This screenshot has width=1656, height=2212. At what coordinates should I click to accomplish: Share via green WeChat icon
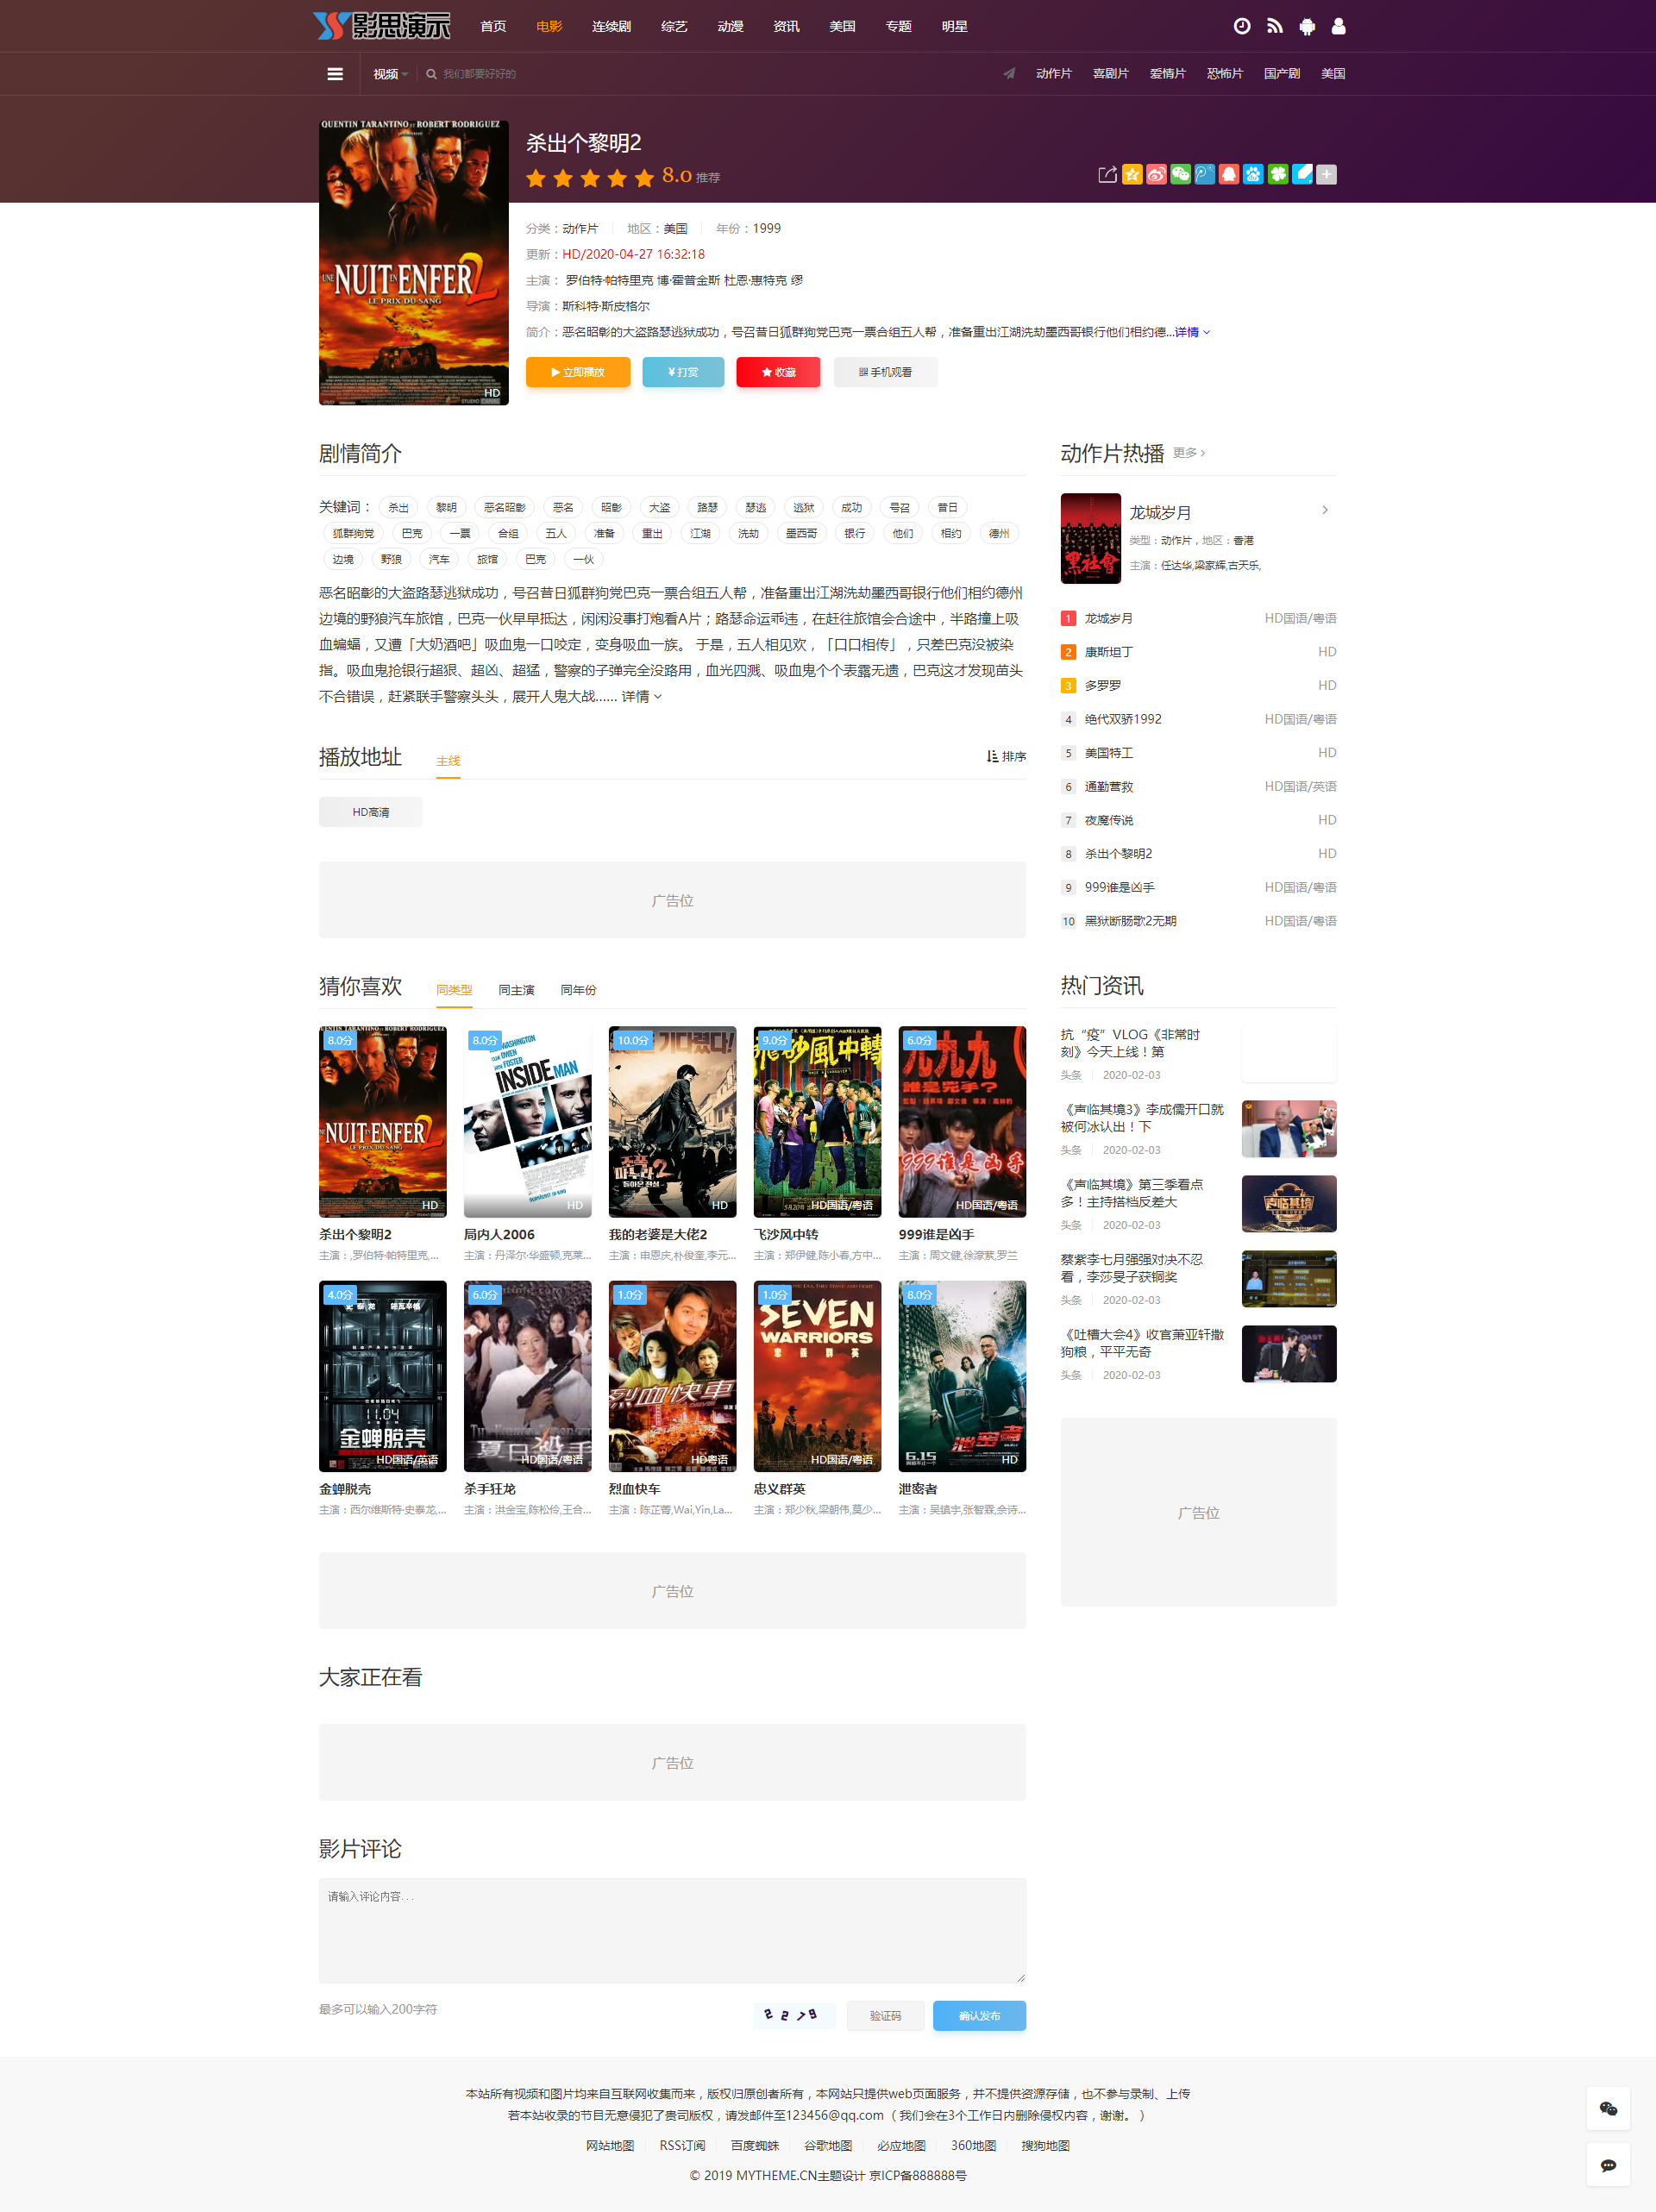pos(1180,174)
